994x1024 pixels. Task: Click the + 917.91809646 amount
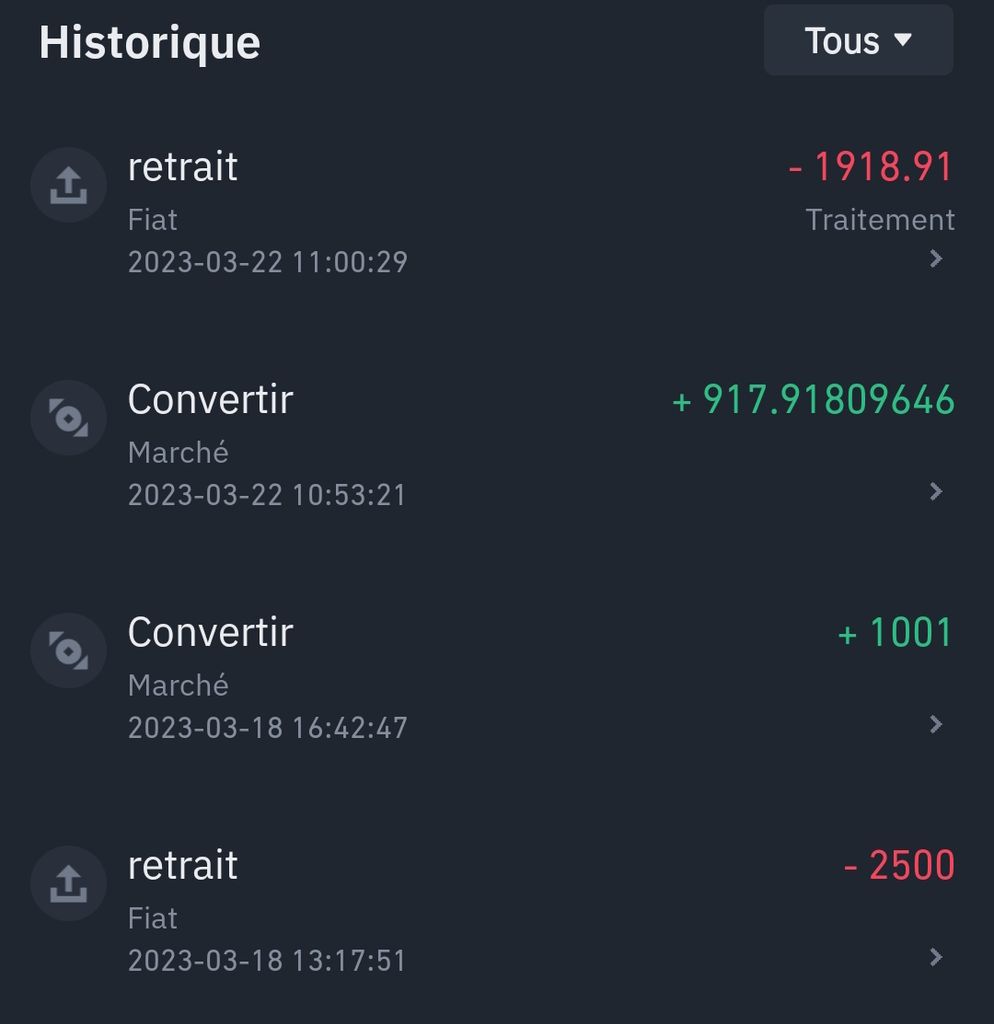(x=814, y=400)
